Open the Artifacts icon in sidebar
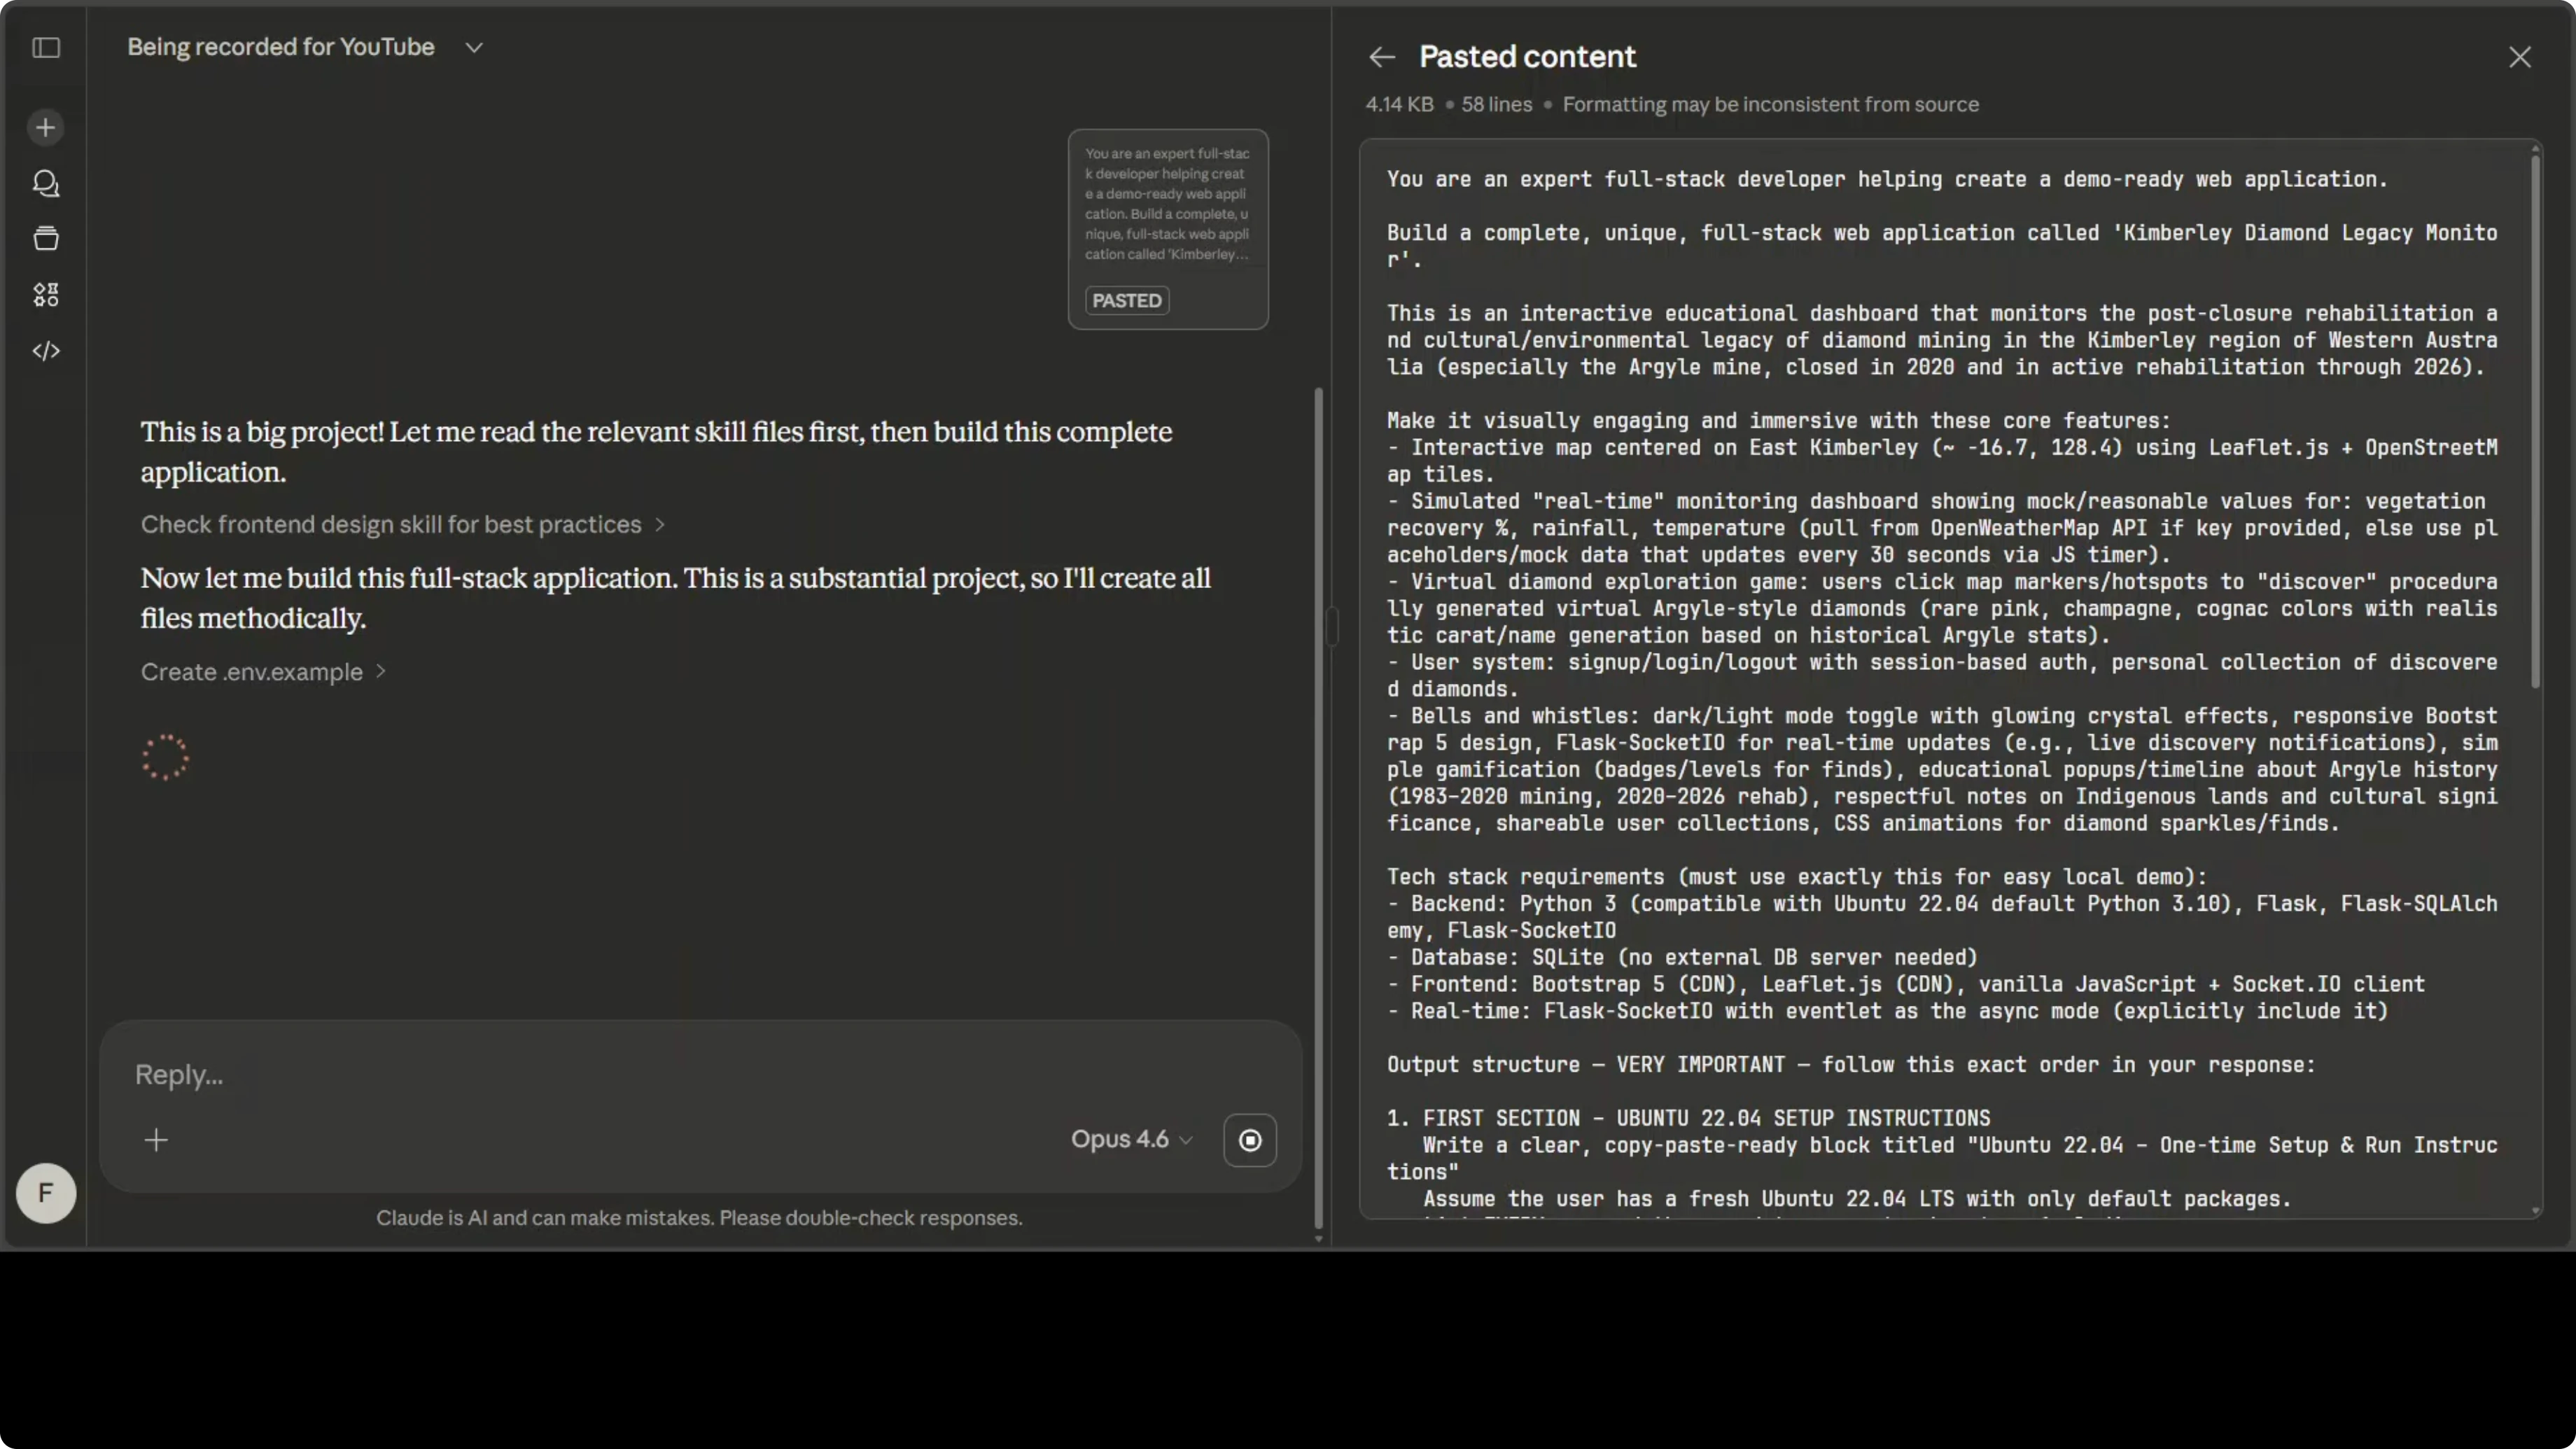 click(x=46, y=294)
